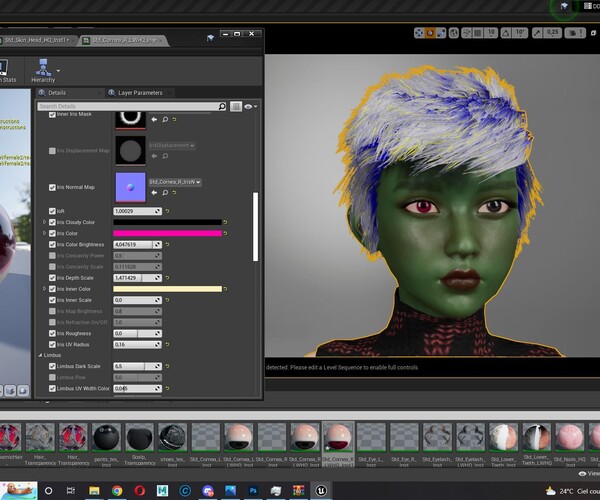
Task: Toggle world/local coordinate globe icon
Action: click(x=454, y=33)
